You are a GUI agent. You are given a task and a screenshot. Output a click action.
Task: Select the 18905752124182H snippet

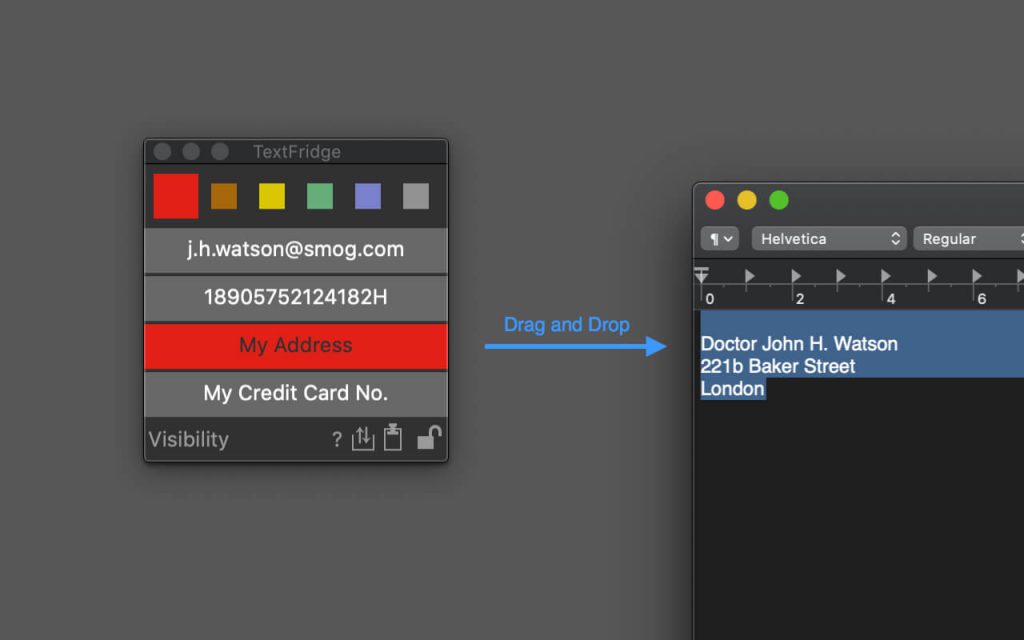296,297
